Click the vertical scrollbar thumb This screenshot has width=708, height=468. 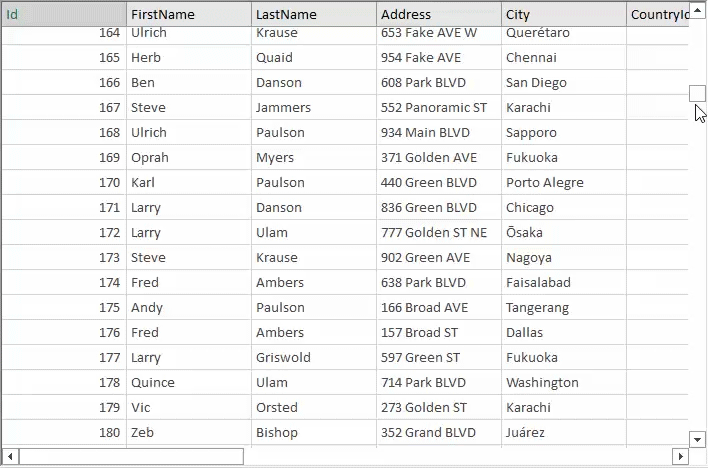click(698, 93)
